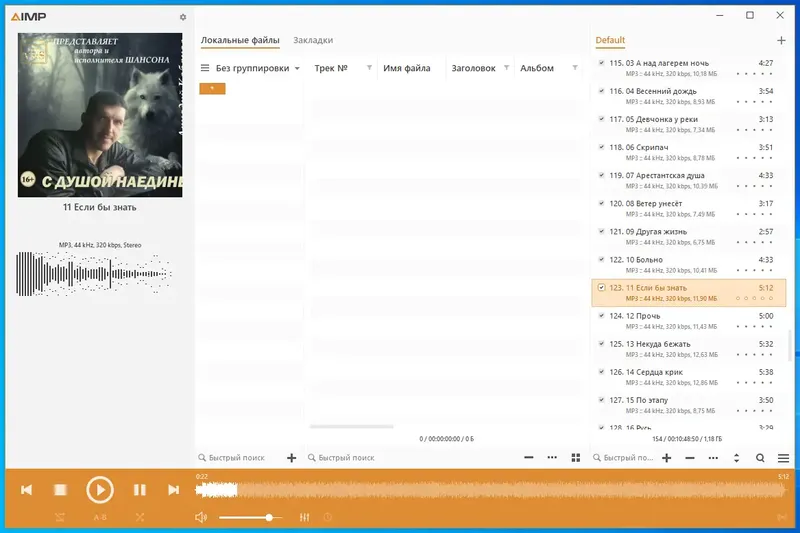This screenshot has height=533, width=800.
Task: Seek within the waveform progress bar
Action: coord(490,490)
